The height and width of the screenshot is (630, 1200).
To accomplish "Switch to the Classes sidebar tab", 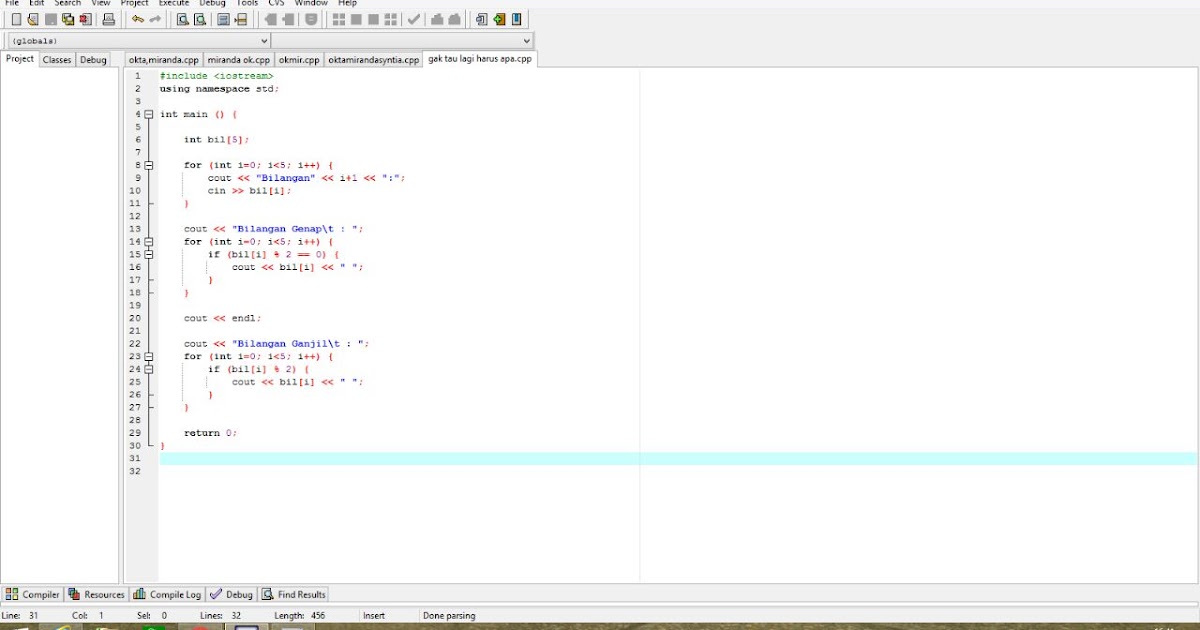I will click(x=57, y=60).
